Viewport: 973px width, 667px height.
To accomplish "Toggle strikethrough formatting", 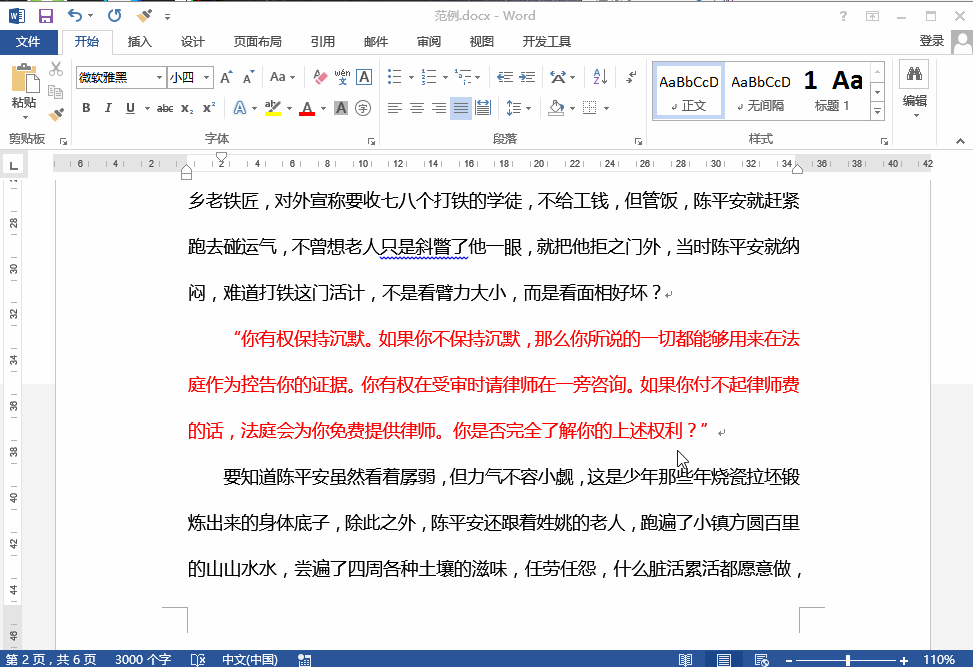I will [x=164, y=109].
